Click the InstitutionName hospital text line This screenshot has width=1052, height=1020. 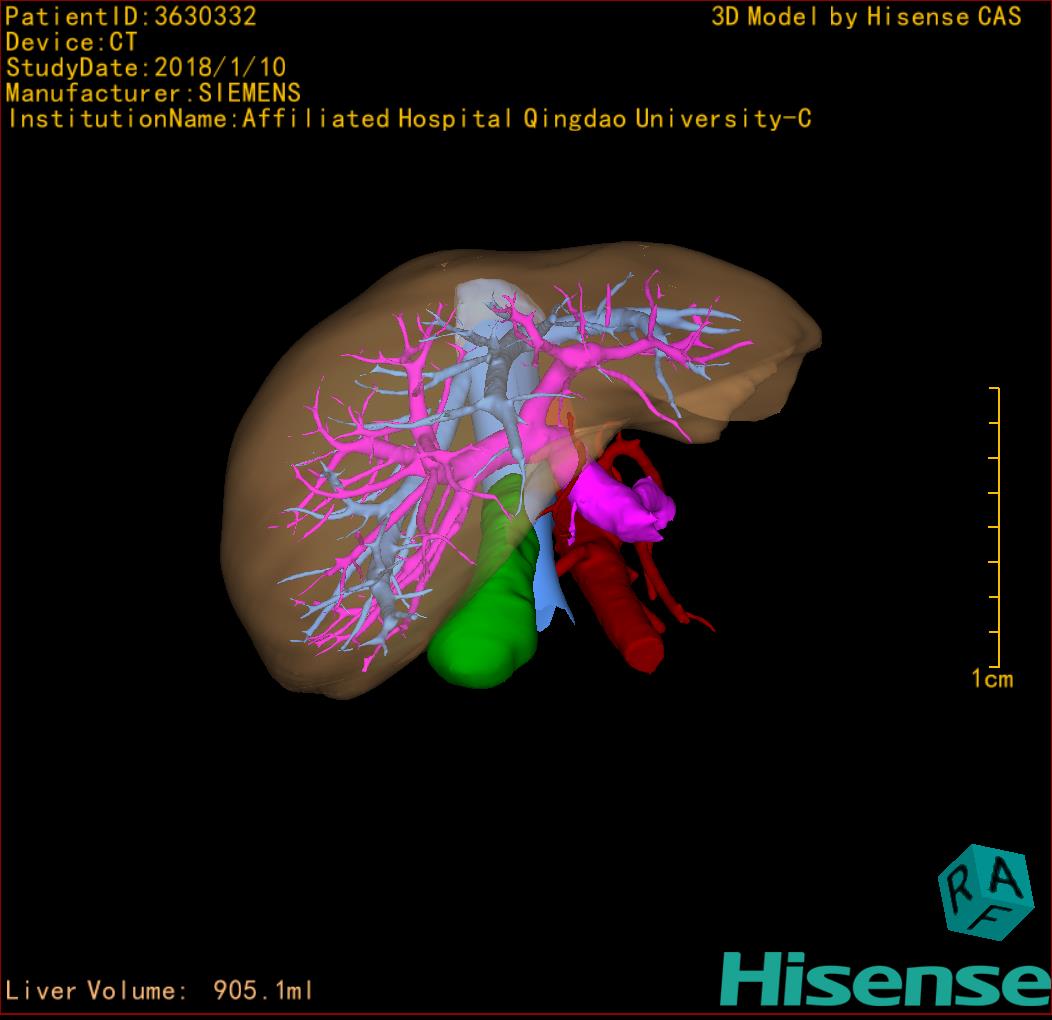pos(408,119)
